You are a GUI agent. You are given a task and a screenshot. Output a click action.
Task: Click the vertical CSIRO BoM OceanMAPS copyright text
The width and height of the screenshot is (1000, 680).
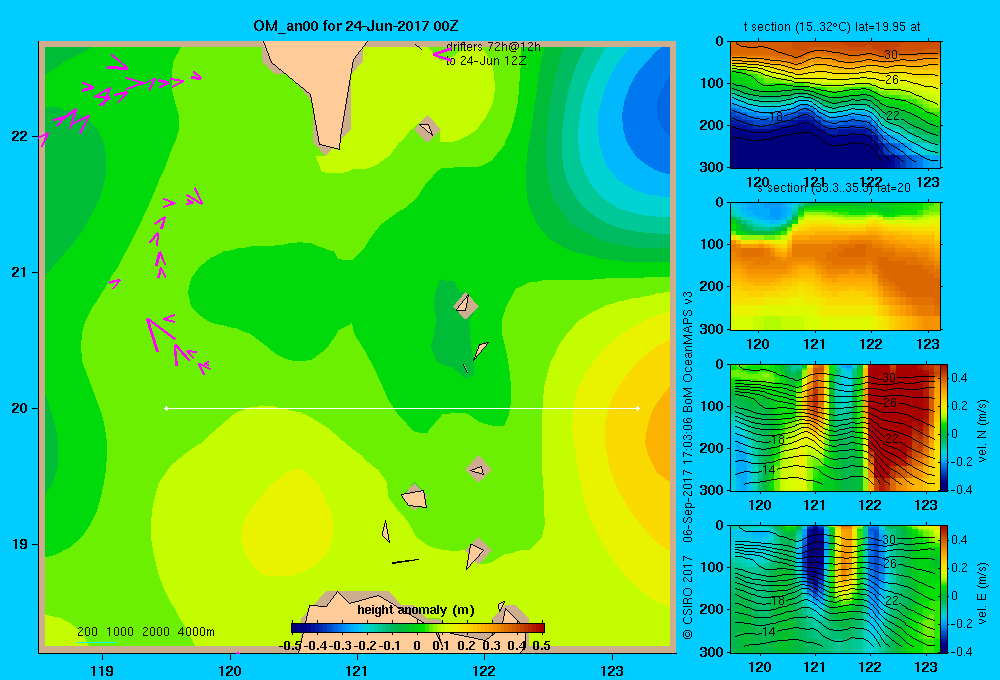[x=688, y=466]
